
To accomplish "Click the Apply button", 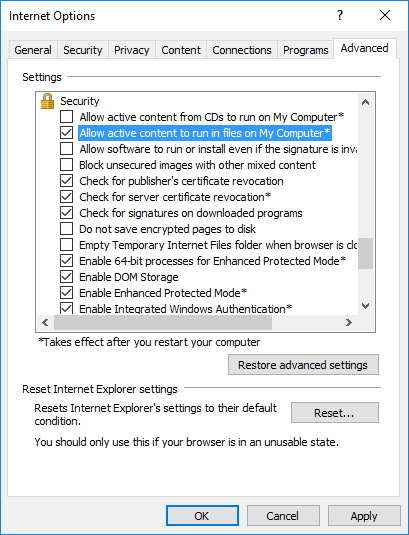I will pos(364,516).
